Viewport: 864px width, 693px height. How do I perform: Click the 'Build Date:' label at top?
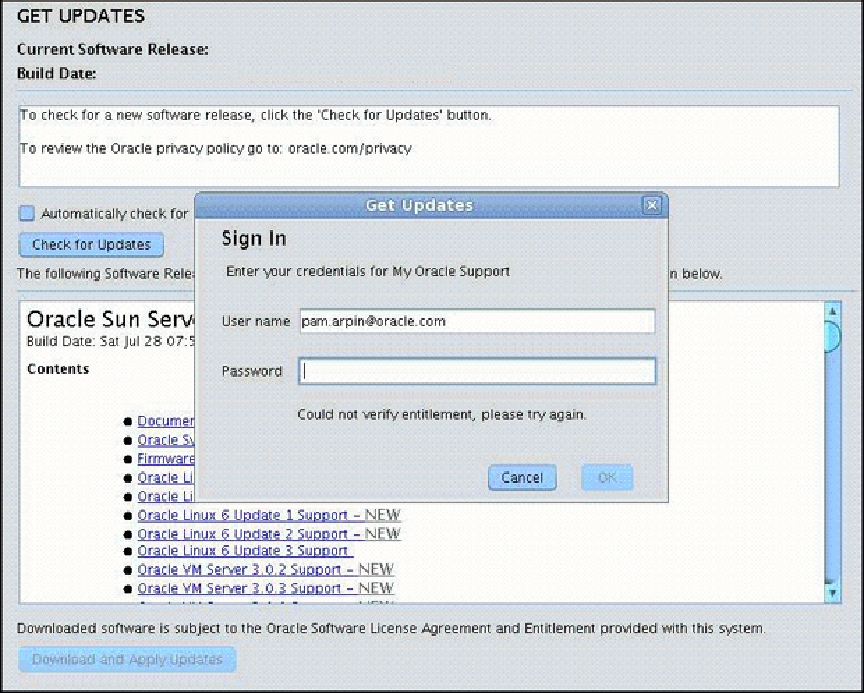coord(57,73)
